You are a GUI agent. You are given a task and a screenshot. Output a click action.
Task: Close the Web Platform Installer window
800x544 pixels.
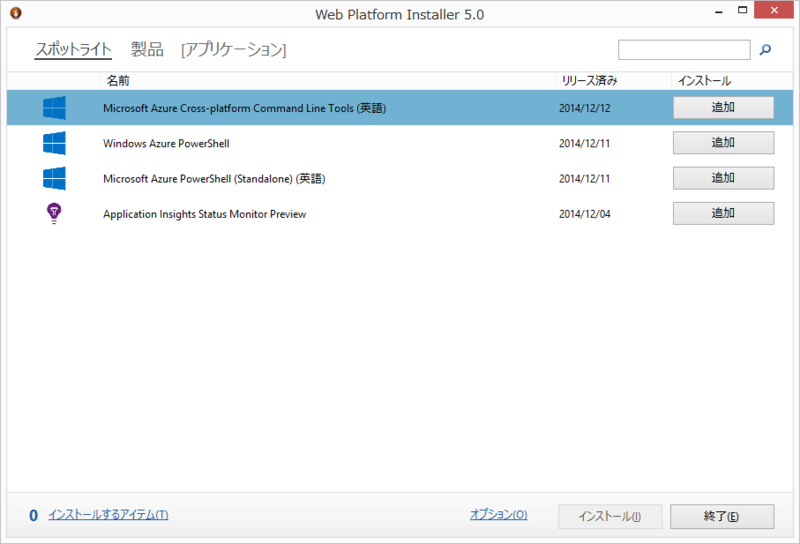coord(774,10)
